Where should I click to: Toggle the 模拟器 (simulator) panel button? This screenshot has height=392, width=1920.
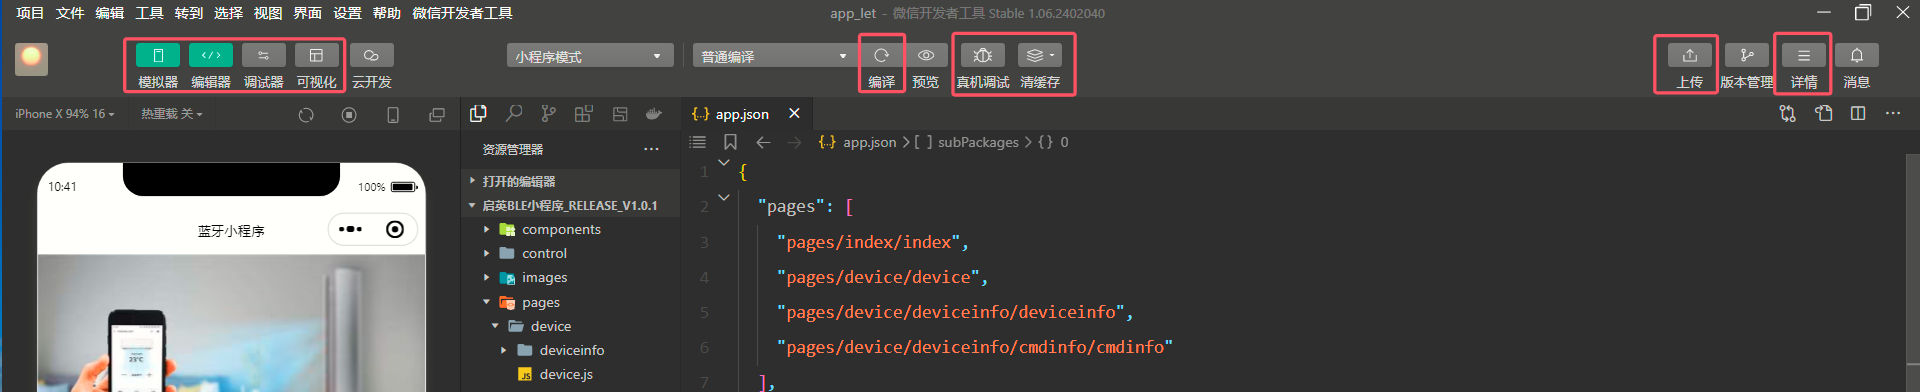[158, 56]
